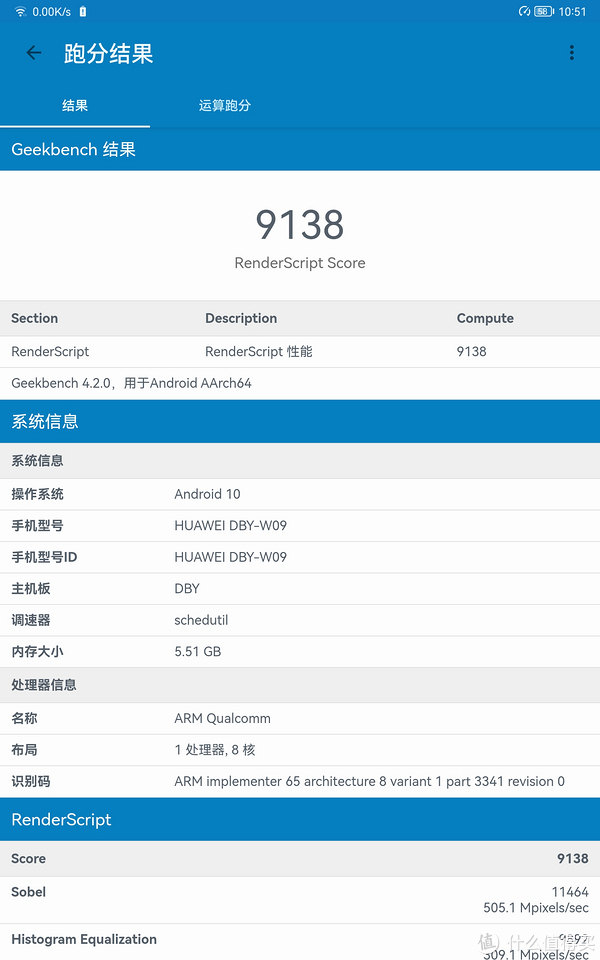600x960 pixels.
Task: Tap the battery level indicator showing 58
Action: pos(544,12)
